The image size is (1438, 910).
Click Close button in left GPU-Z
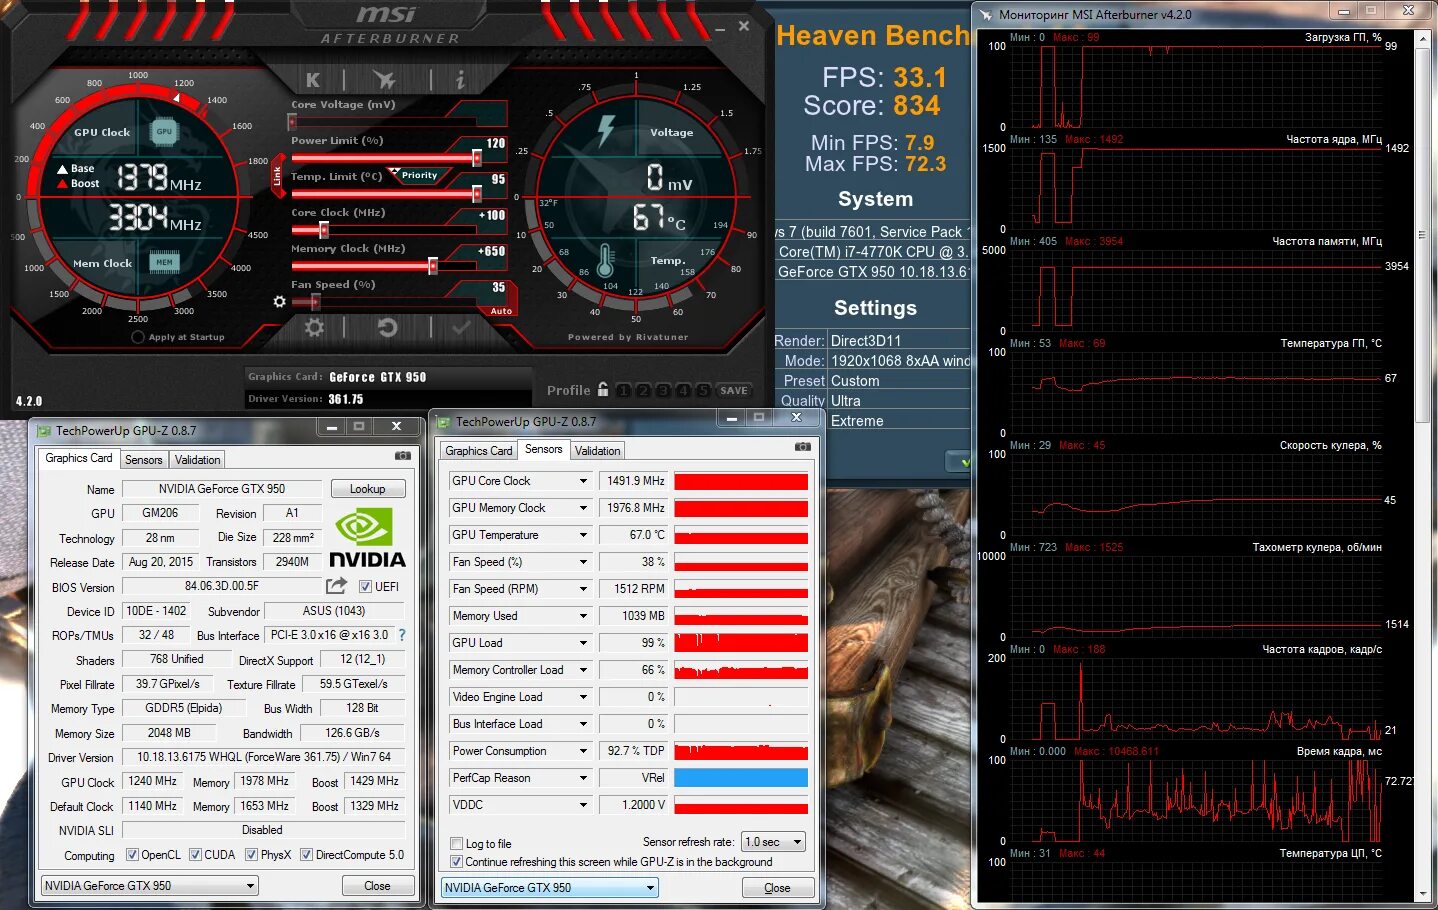(x=377, y=886)
